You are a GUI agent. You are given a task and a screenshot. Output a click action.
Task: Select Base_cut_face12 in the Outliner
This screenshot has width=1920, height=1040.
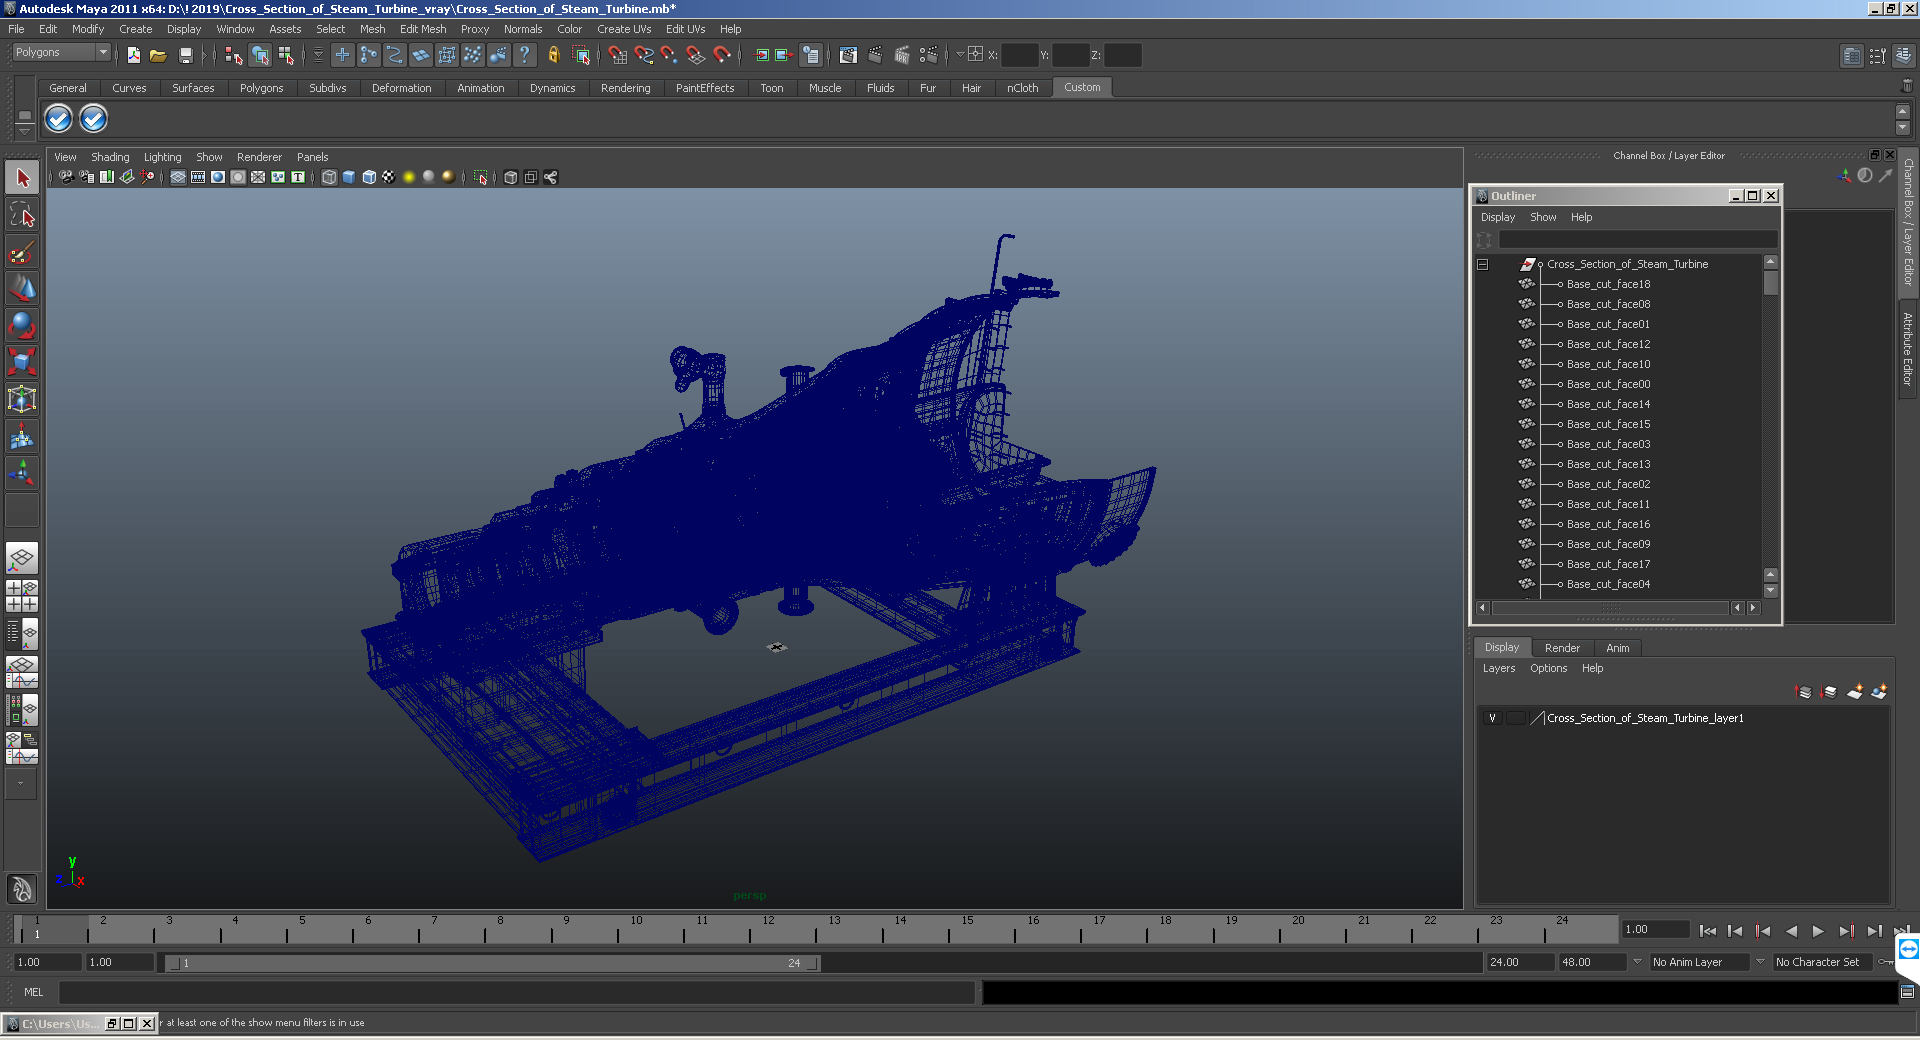click(x=1608, y=344)
